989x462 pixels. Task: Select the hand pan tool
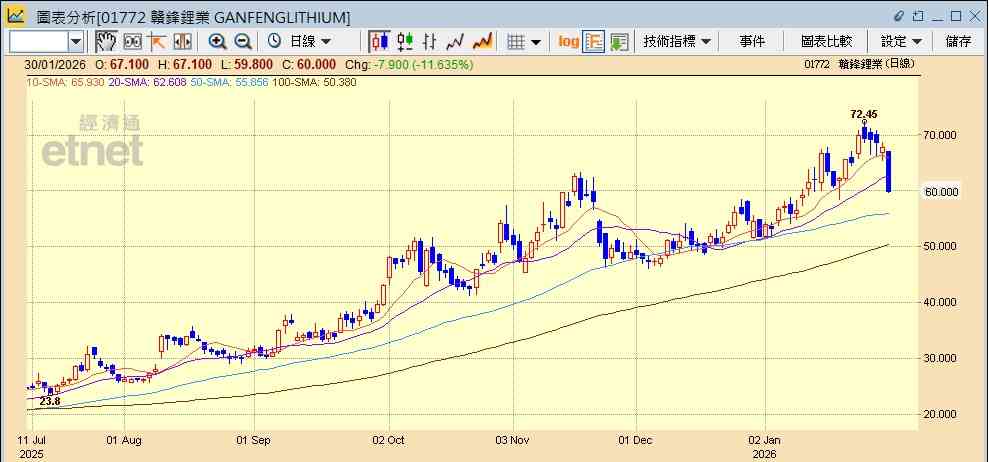106,42
